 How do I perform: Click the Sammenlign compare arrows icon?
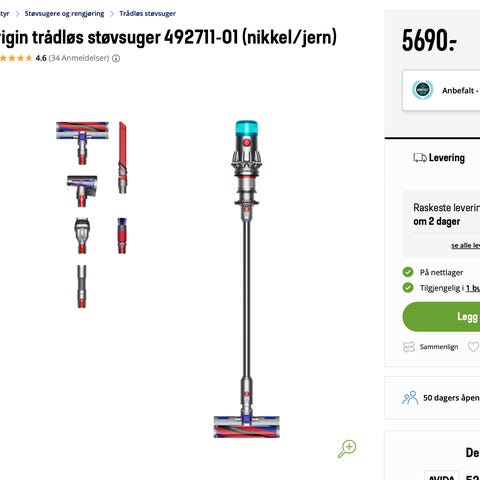[x=409, y=347]
